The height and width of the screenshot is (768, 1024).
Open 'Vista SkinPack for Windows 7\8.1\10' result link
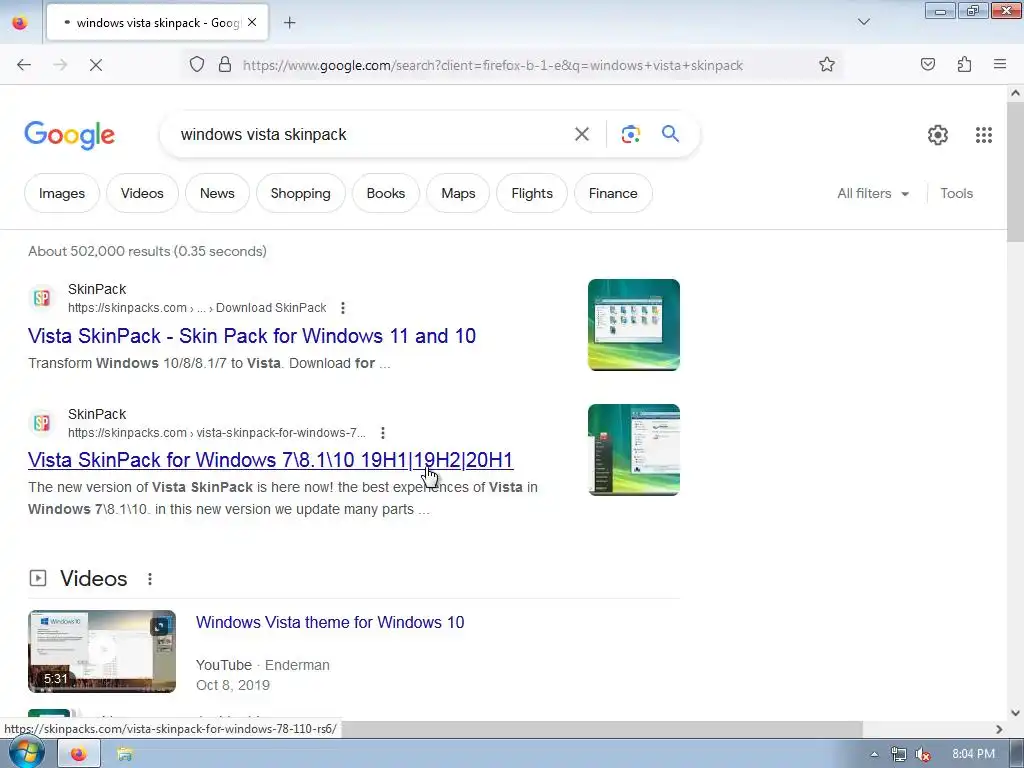[270, 460]
